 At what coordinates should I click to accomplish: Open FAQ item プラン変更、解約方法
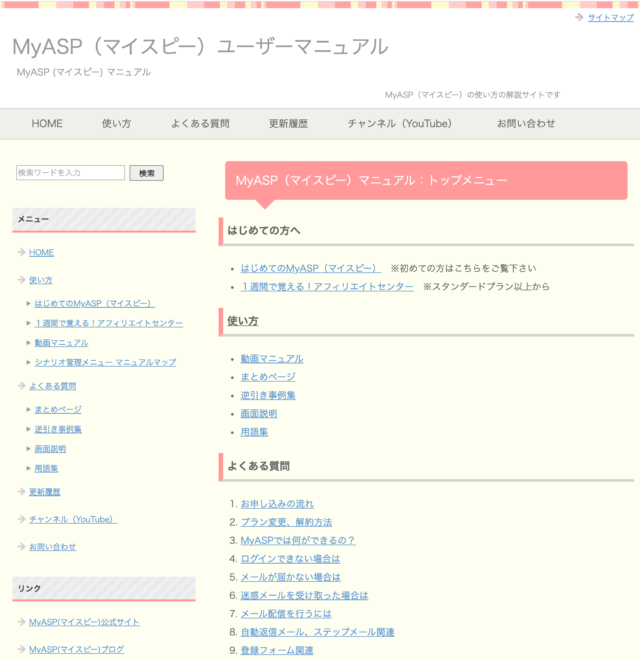[286, 522]
